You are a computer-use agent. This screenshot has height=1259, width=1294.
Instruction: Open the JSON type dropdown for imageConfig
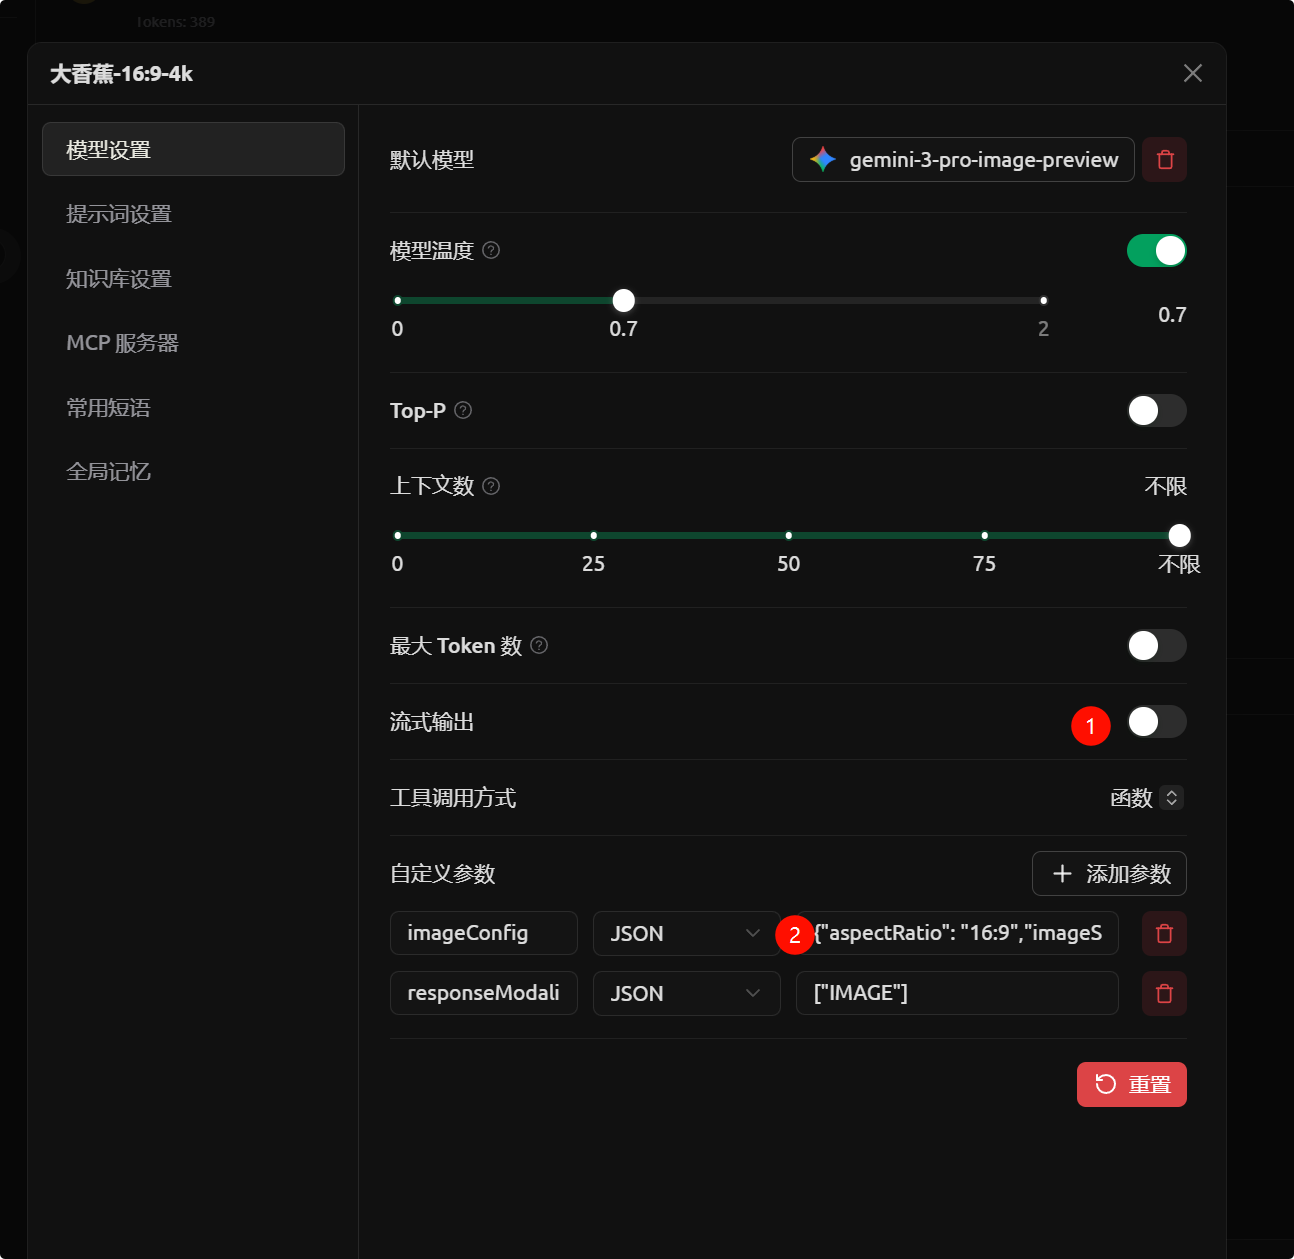coord(686,933)
